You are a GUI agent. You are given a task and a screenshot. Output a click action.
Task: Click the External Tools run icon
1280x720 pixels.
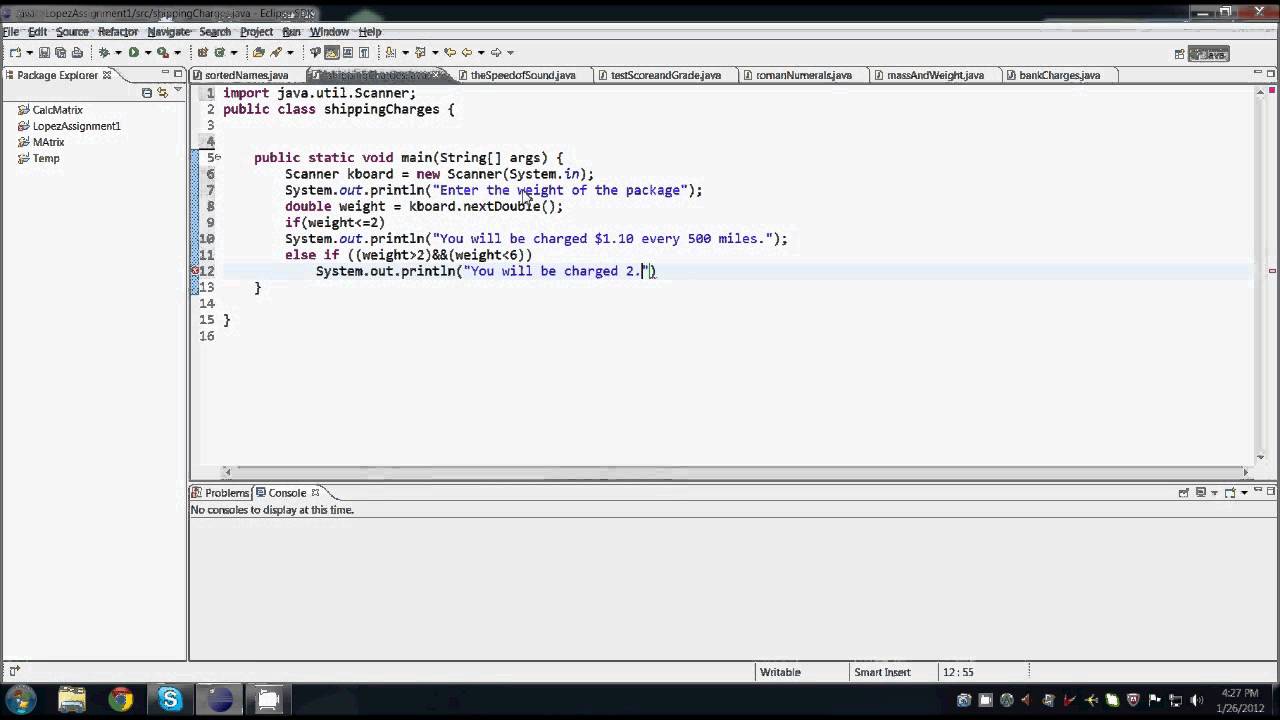pos(162,52)
